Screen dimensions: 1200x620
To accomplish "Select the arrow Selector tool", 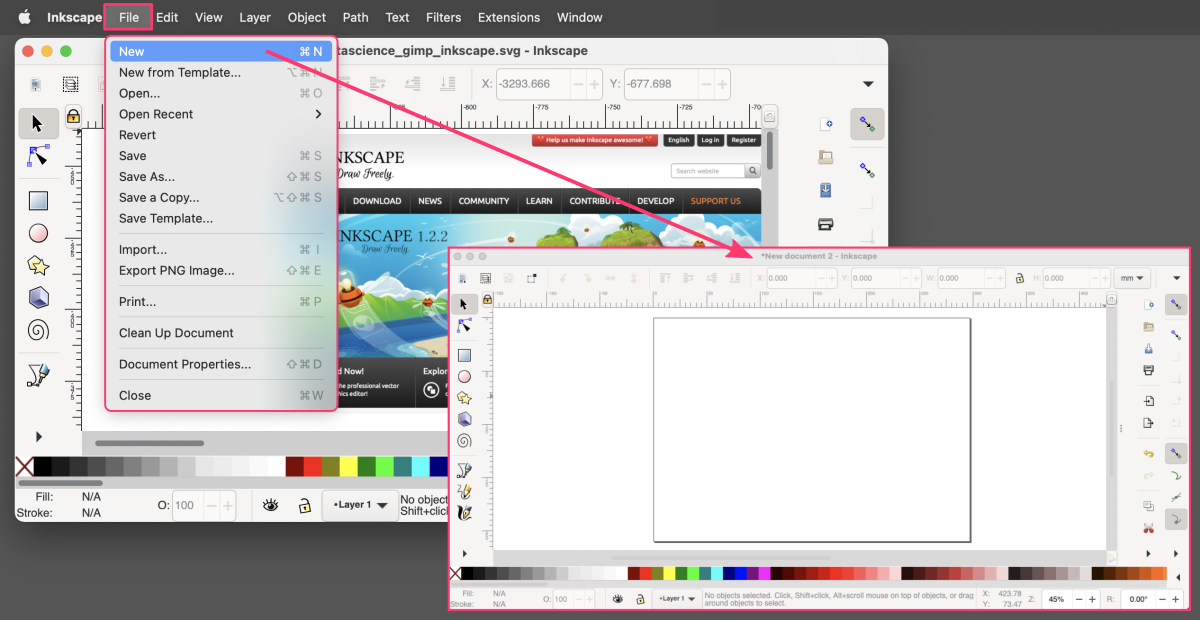I will tap(38, 124).
